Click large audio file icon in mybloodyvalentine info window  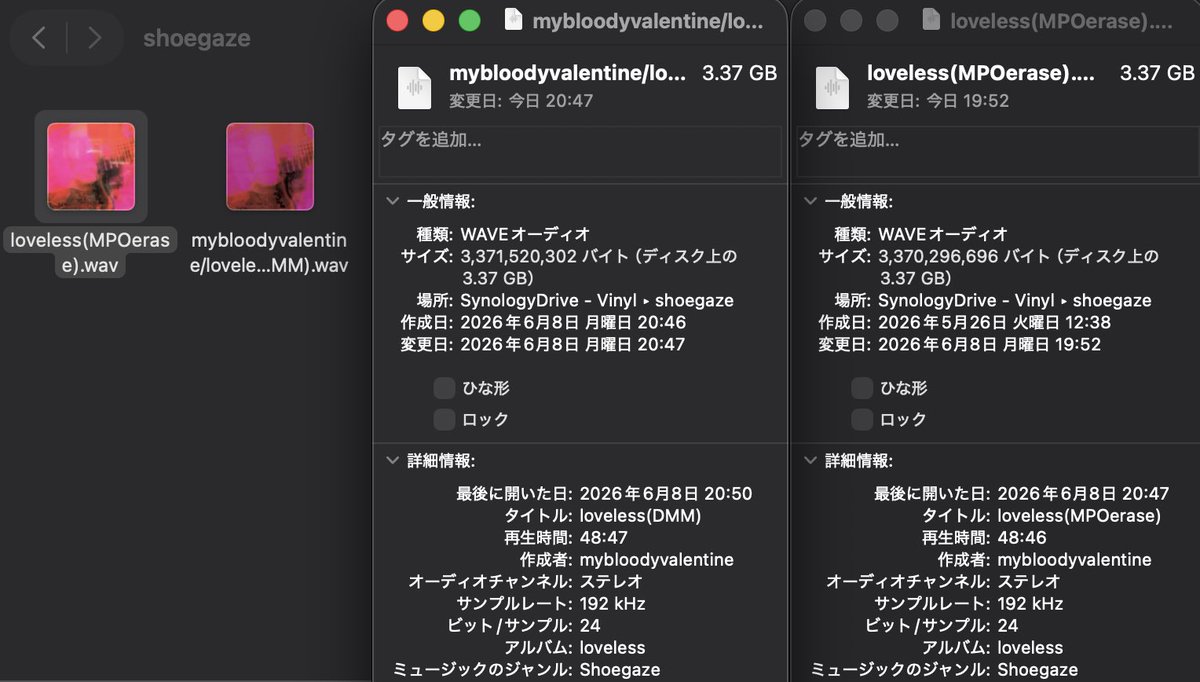(x=413, y=87)
